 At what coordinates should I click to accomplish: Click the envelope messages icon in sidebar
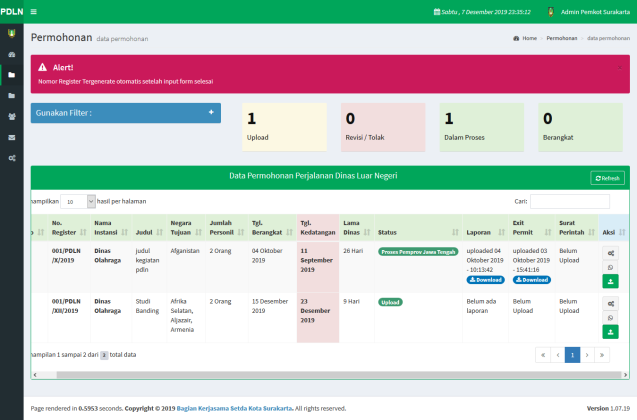coord(12,137)
